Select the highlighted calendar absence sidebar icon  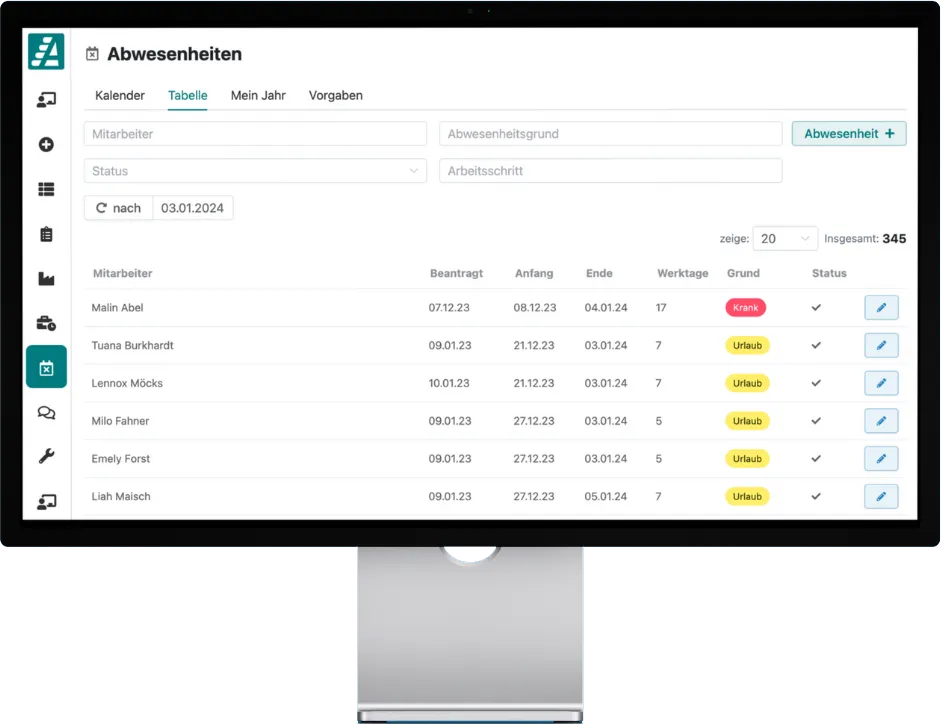click(x=46, y=367)
